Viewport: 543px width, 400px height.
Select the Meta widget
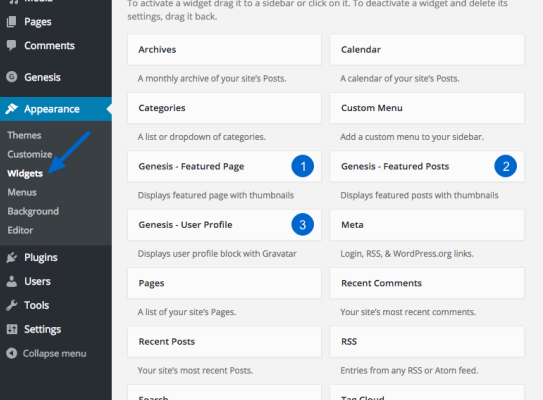point(427,225)
